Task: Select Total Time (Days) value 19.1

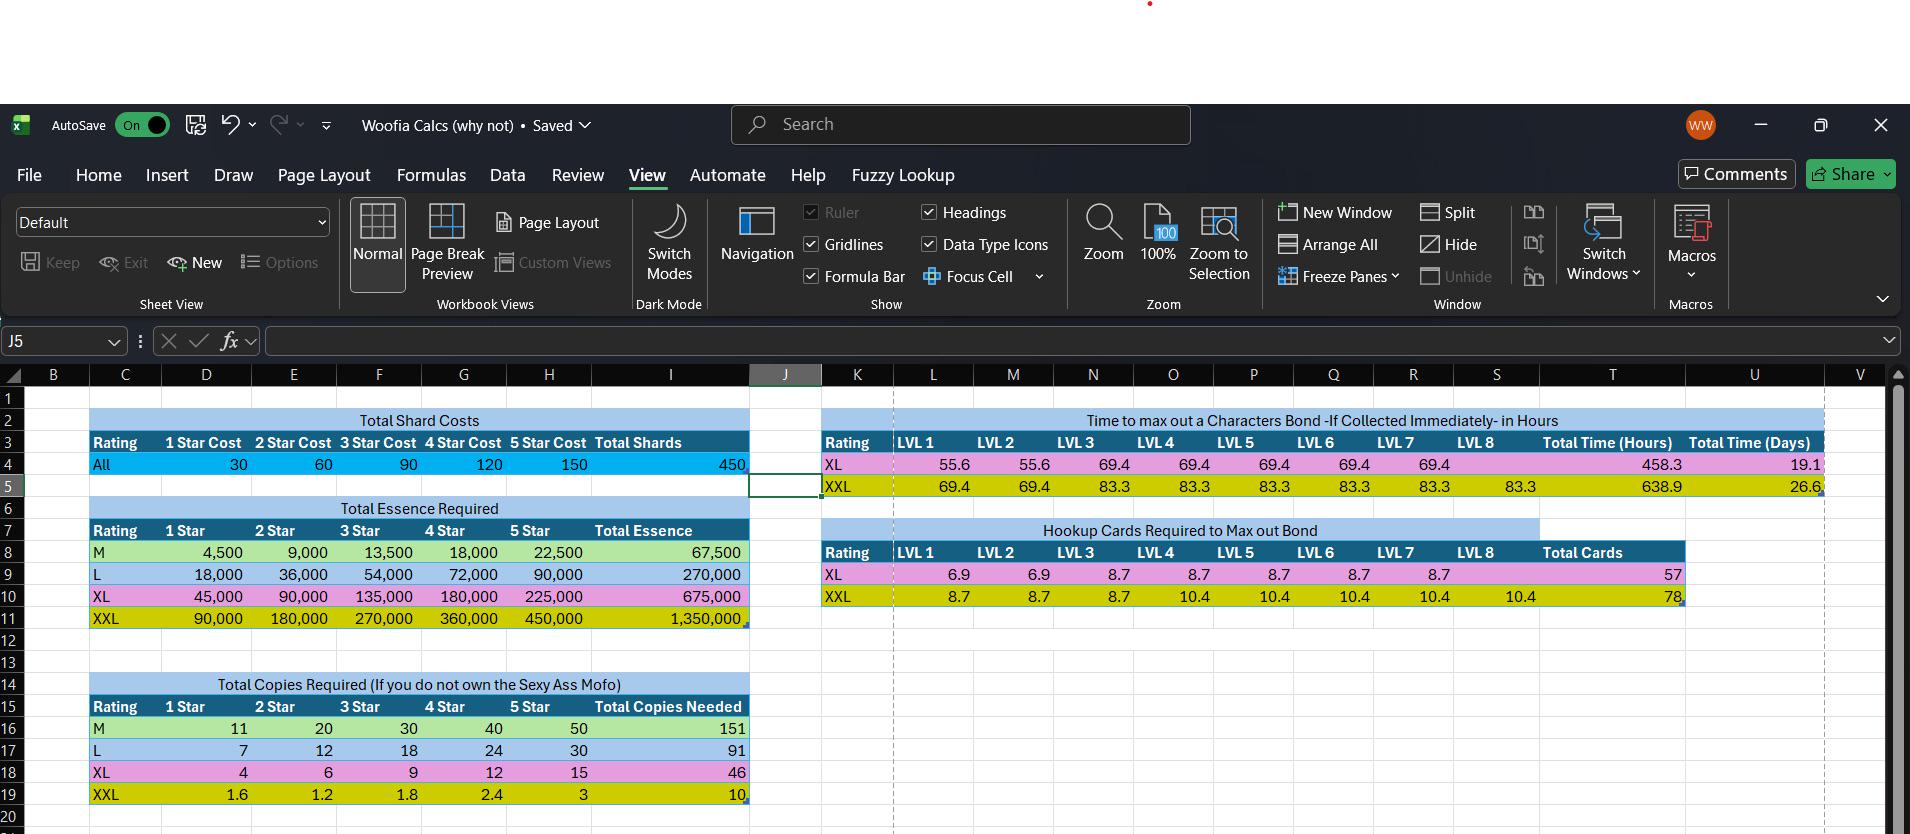Action: (1754, 465)
